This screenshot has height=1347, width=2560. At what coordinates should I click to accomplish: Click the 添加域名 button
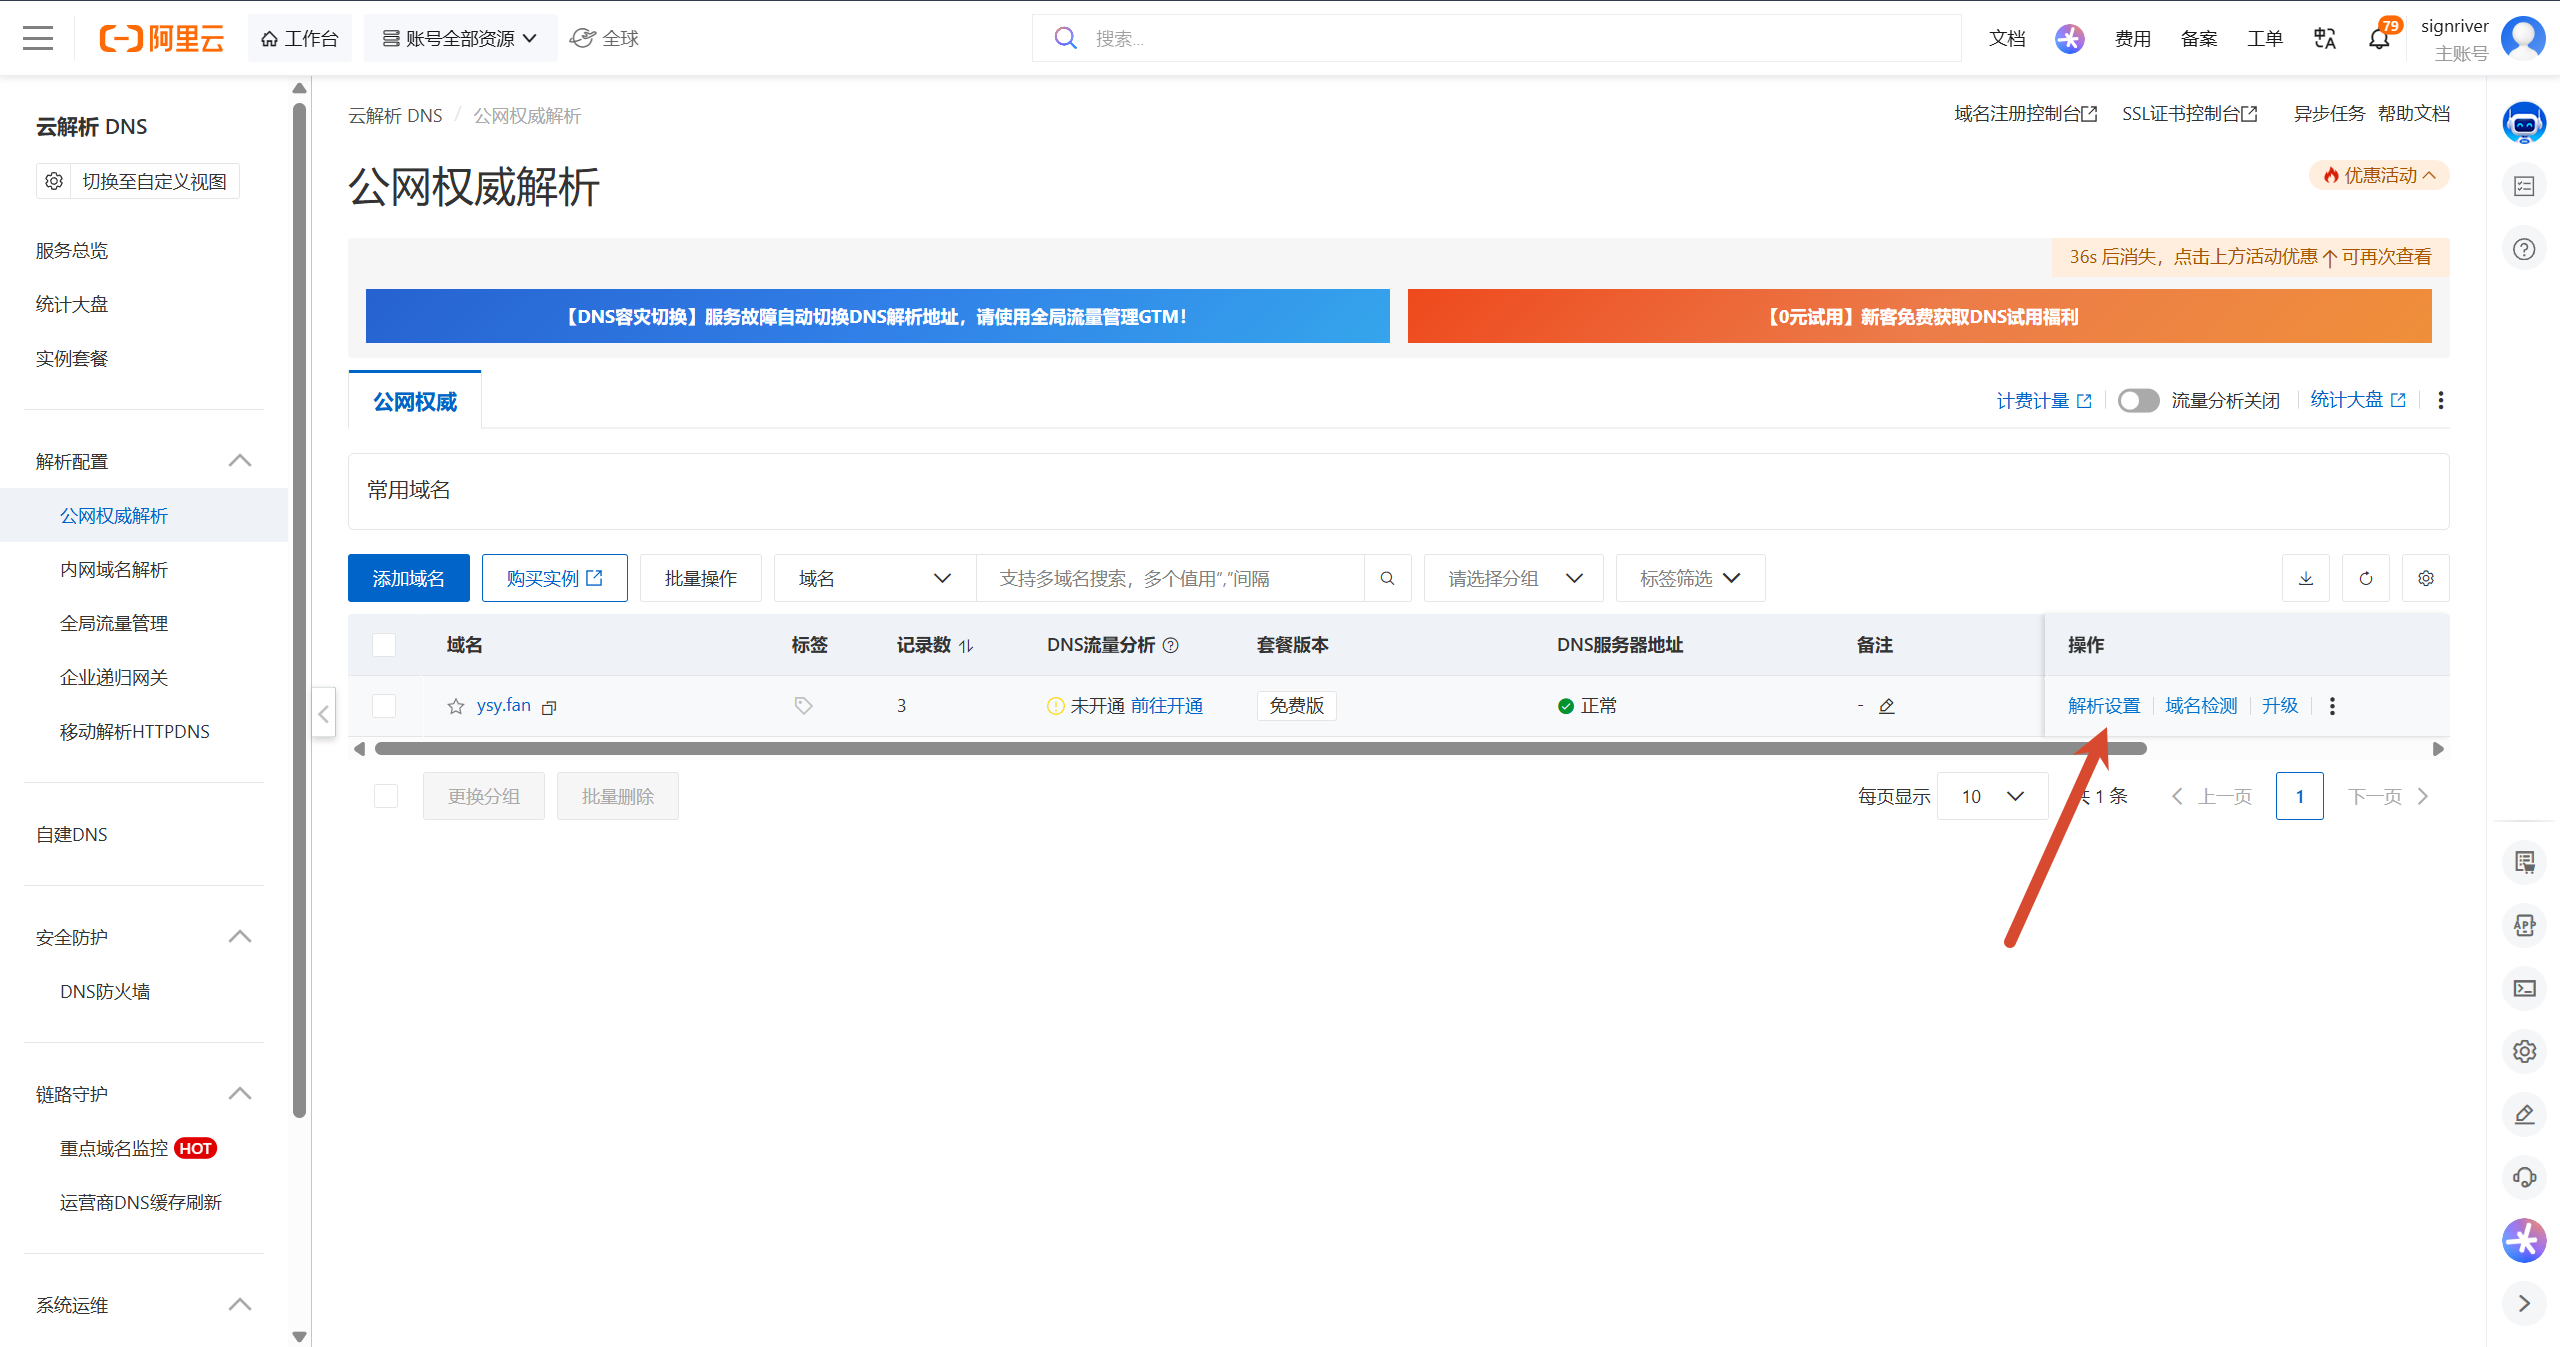coord(409,578)
